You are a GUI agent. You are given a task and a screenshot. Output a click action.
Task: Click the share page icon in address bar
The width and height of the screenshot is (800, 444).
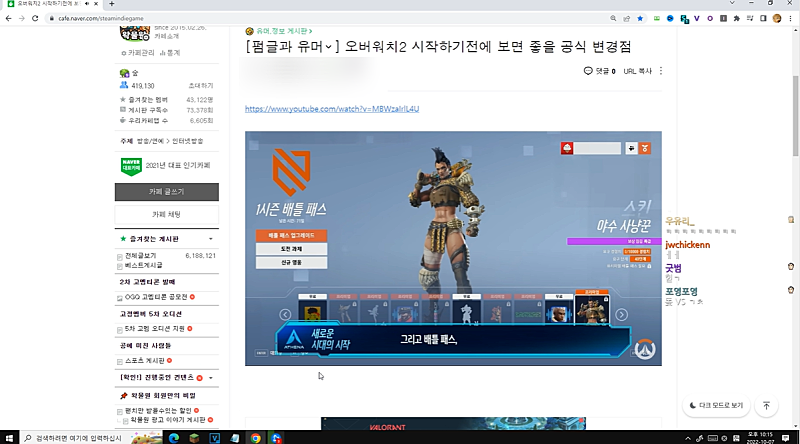point(627,18)
